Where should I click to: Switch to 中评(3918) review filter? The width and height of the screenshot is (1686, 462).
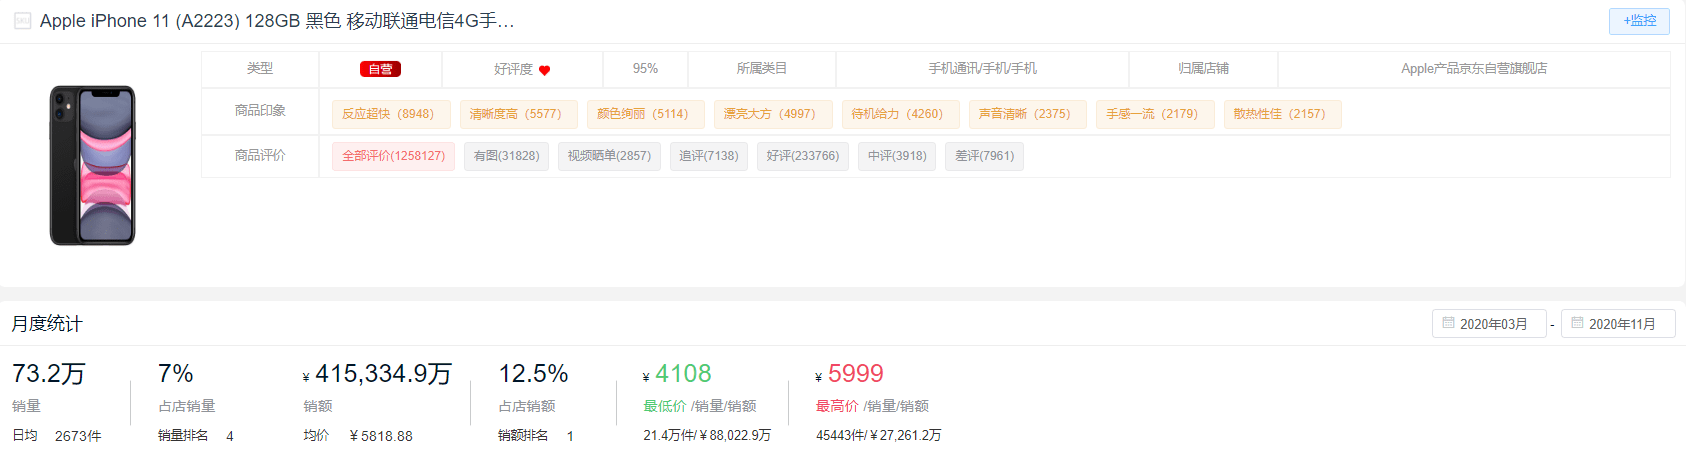pyautogui.click(x=897, y=156)
